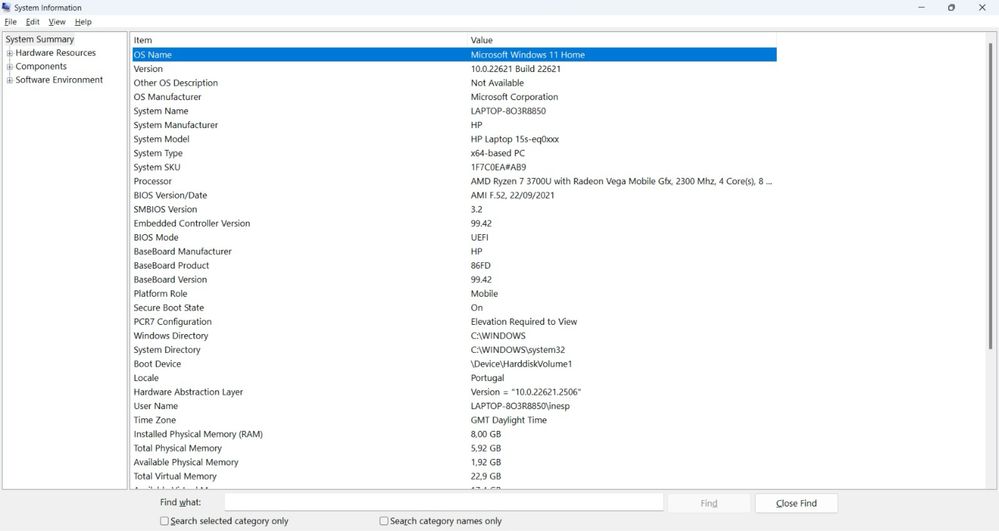Select the Available Physical Memory row
This screenshot has height=531, width=999.
(x=454, y=462)
